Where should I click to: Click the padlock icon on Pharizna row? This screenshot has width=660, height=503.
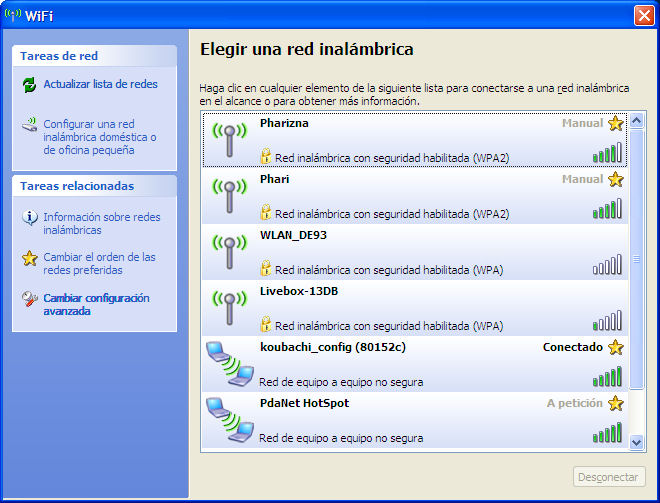click(x=265, y=156)
